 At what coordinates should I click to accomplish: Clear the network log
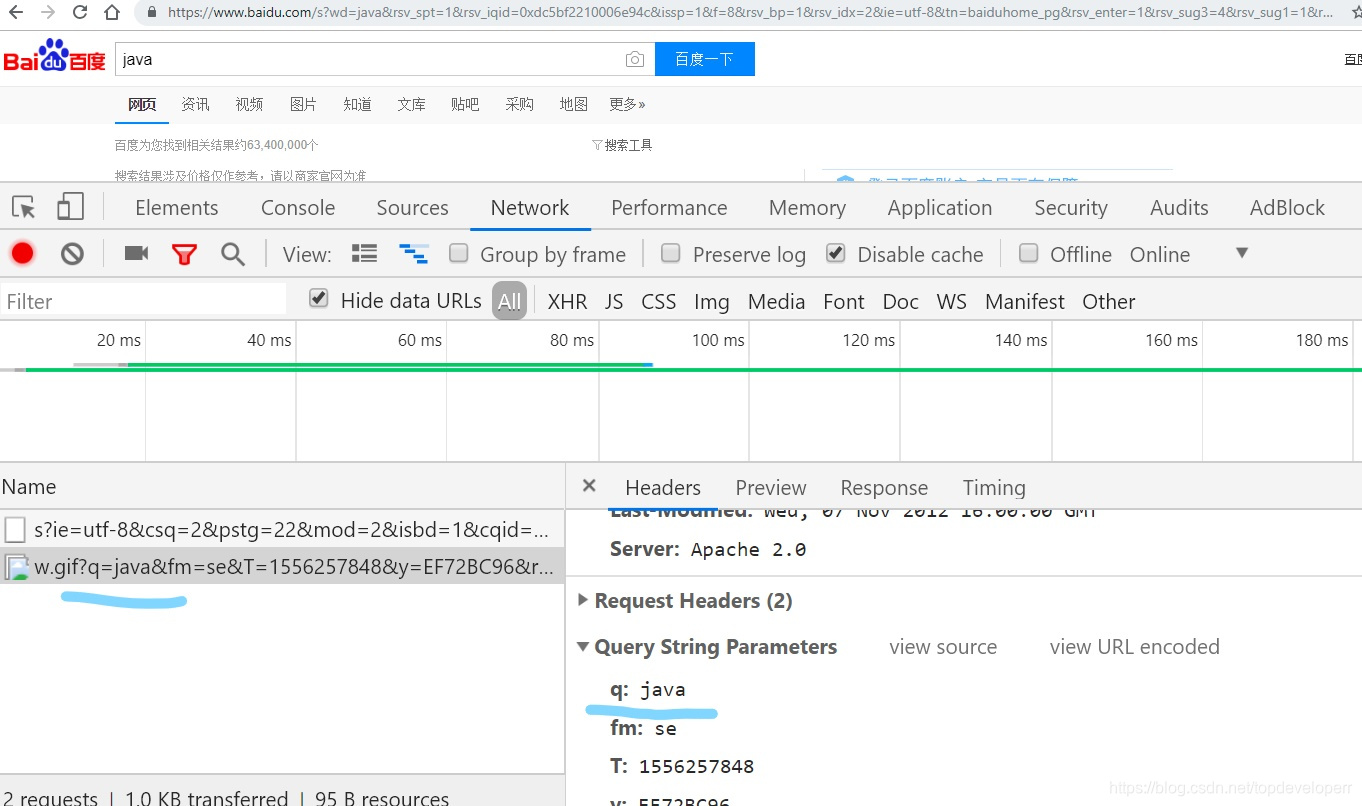tap(72, 254)
